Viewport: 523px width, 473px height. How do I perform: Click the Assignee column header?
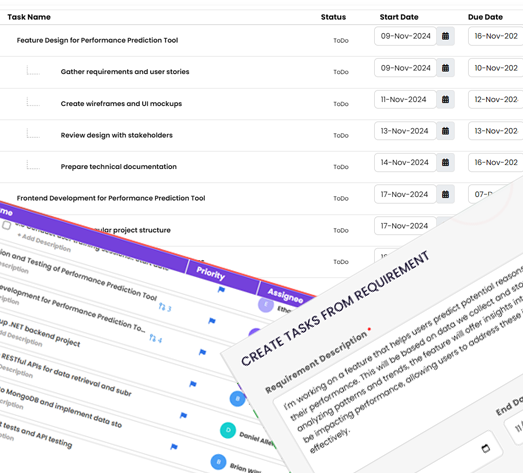point(286,296)
